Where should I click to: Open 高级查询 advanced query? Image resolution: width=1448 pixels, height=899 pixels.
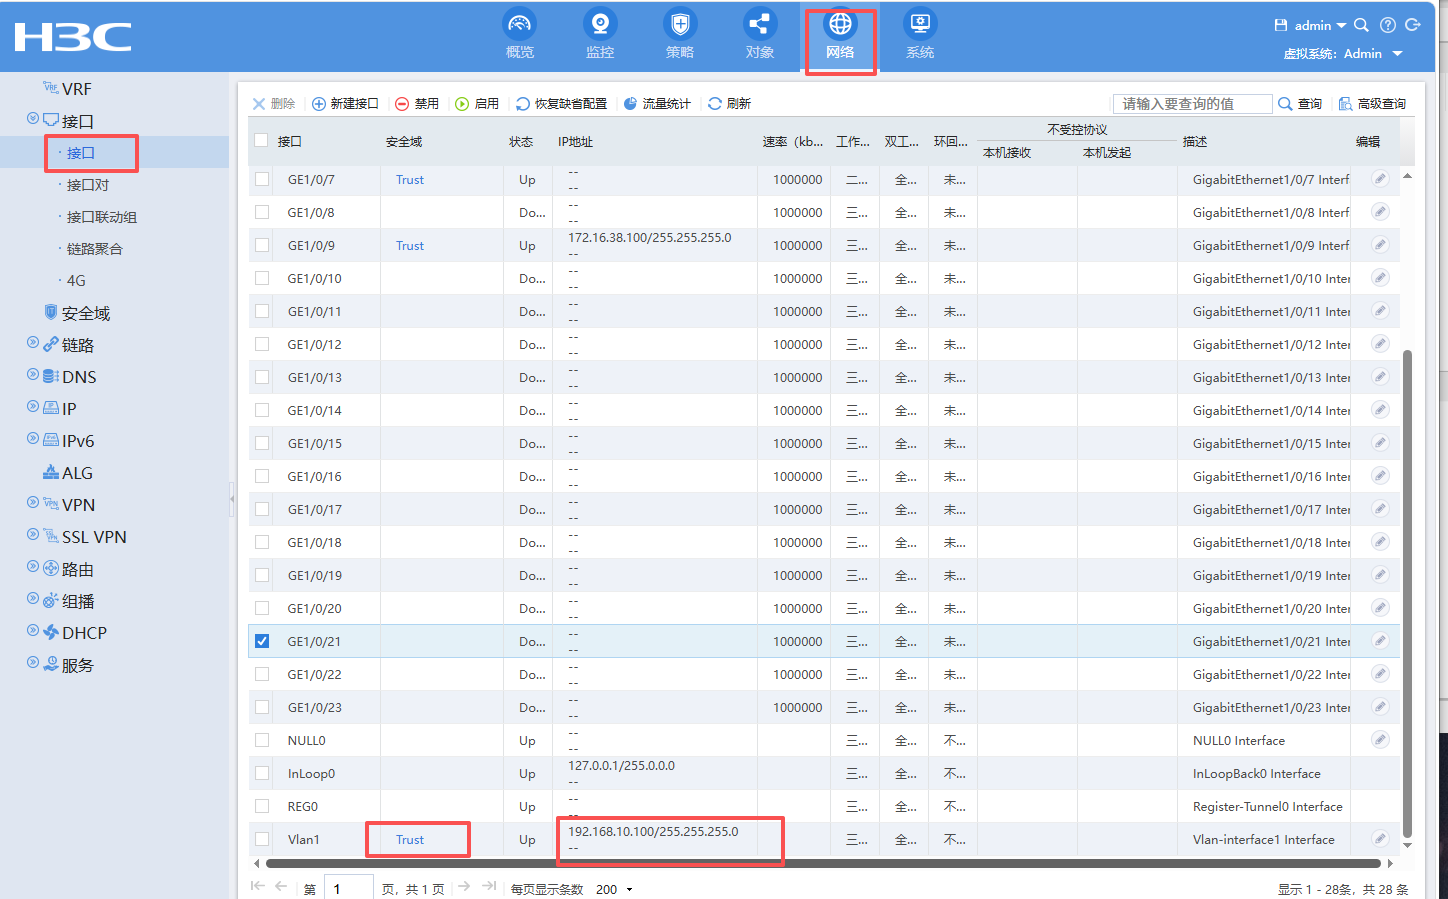point(1372,104)
